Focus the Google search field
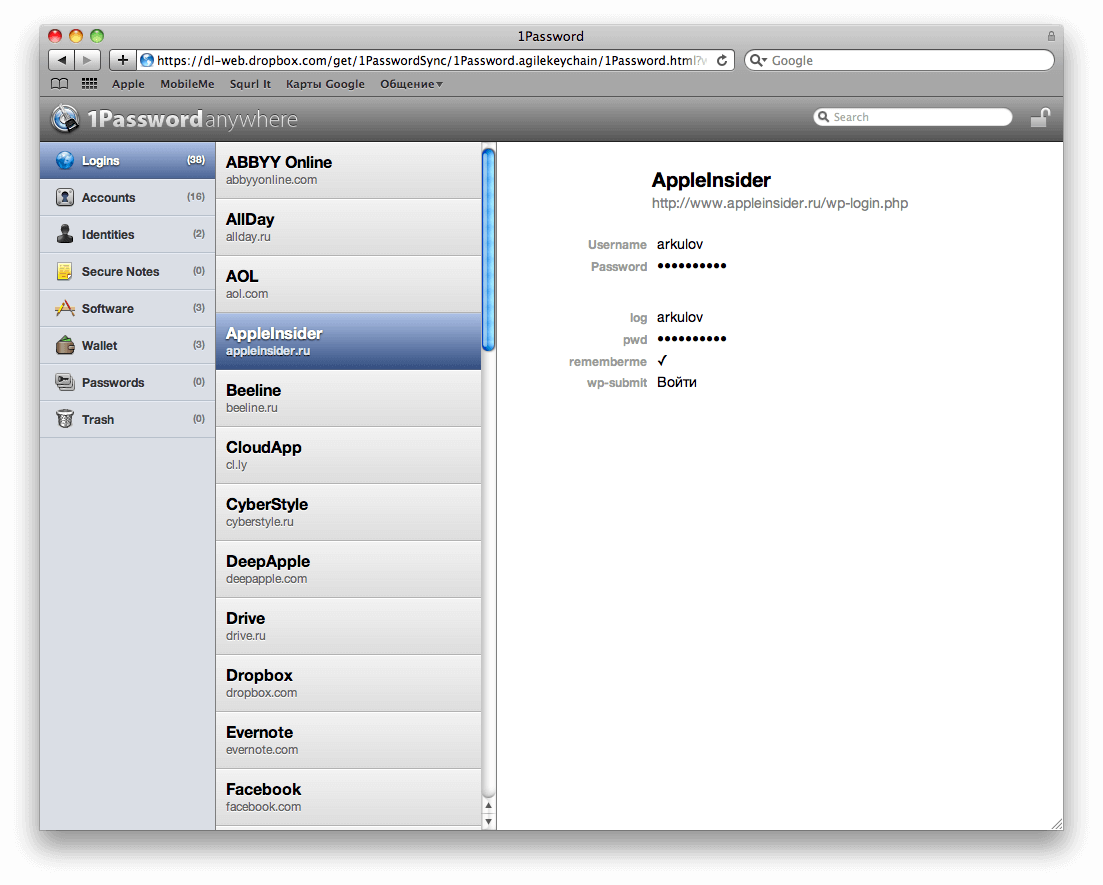 pos(899,61)
